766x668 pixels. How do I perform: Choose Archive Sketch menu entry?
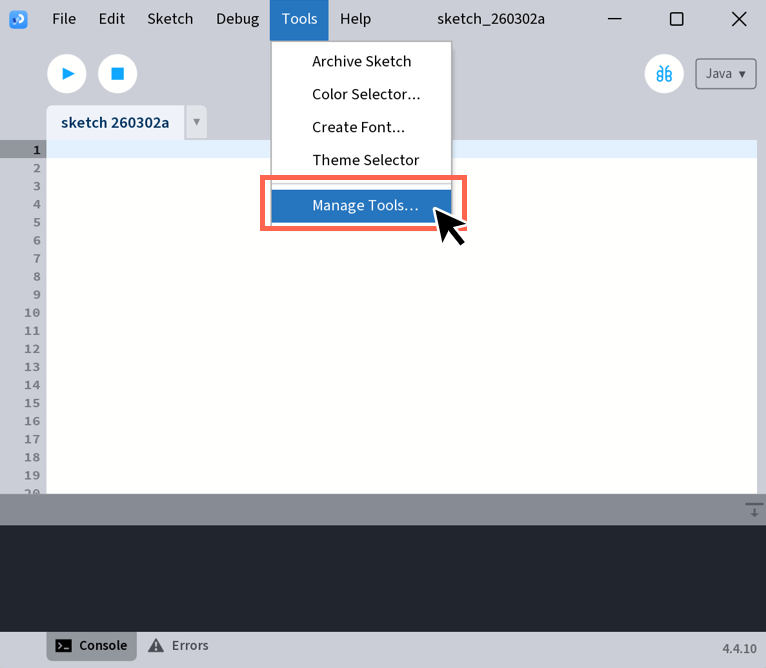click(x=361, y=61)
